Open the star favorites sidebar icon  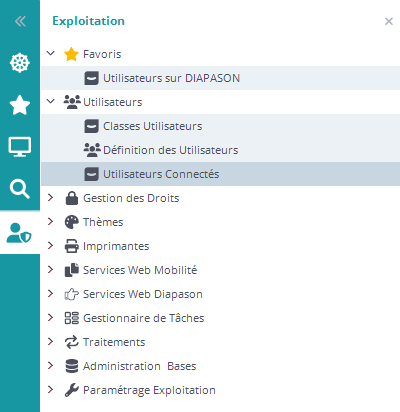pyautogui.click(x=20, y=105)
